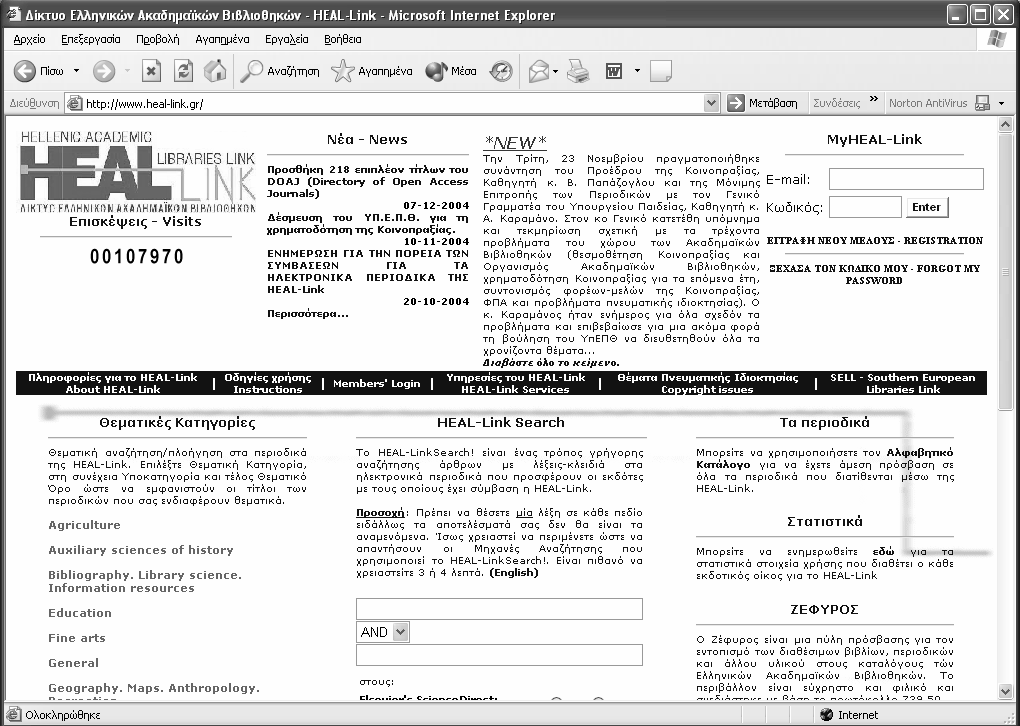1020x726 pixels.
Task: Open the Αγαπημένα menu in the menu bar
Action: point(222,39)
